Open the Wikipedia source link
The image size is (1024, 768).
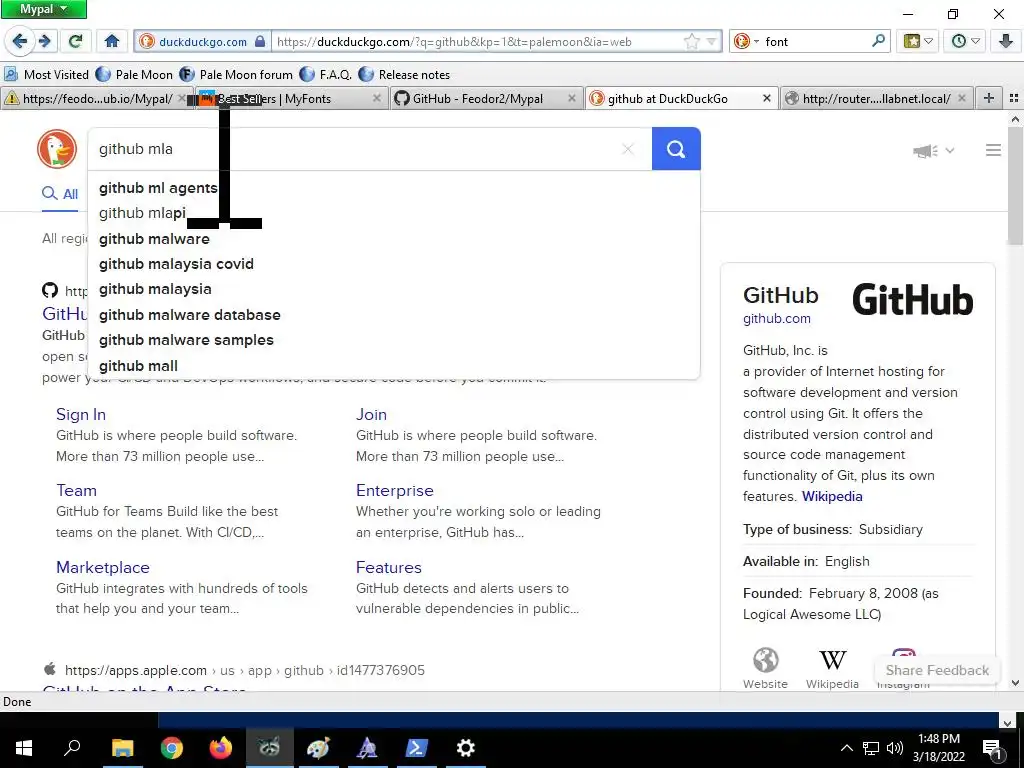click(832, 496)
